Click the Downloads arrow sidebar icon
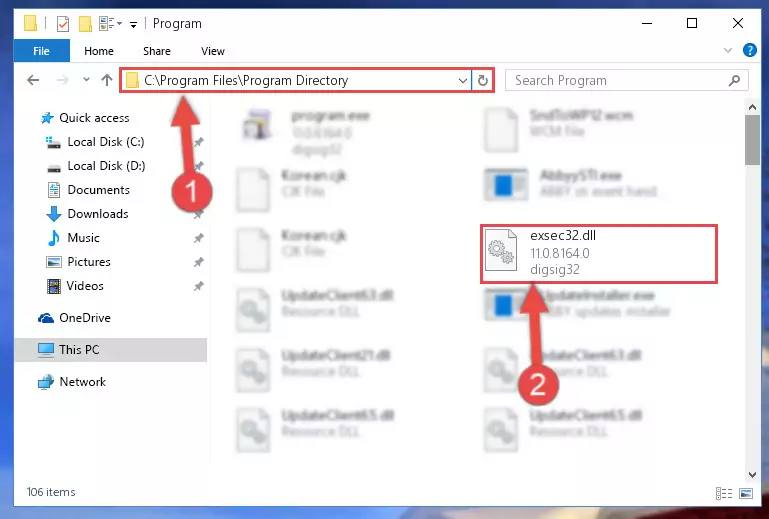This screenshot has width=769, height=519. (53, 214)
